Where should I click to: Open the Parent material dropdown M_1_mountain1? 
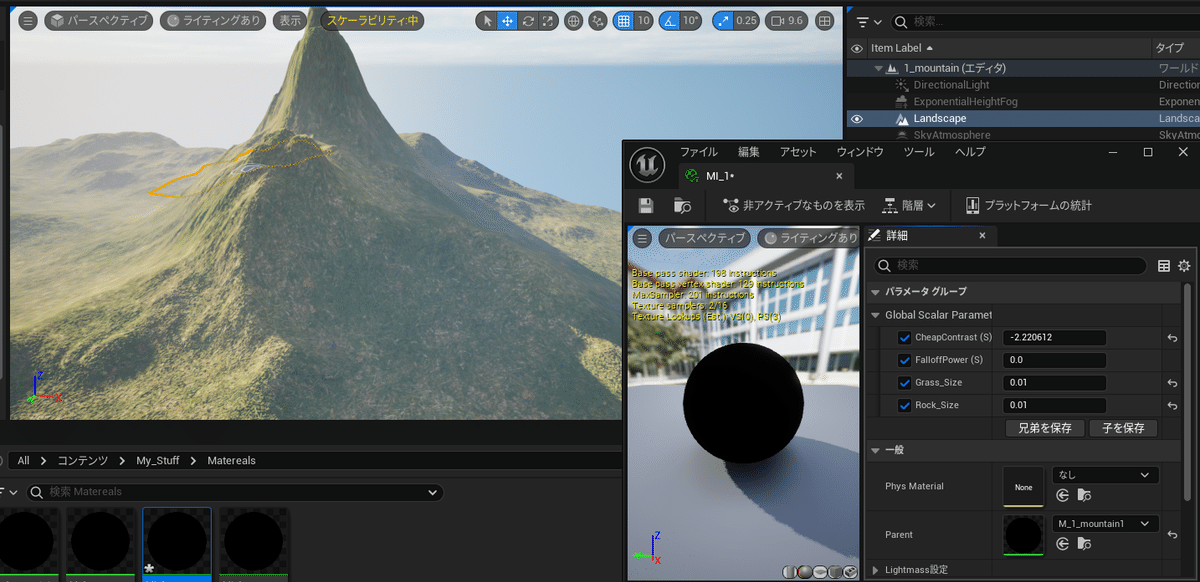(x=1105, y=524)
